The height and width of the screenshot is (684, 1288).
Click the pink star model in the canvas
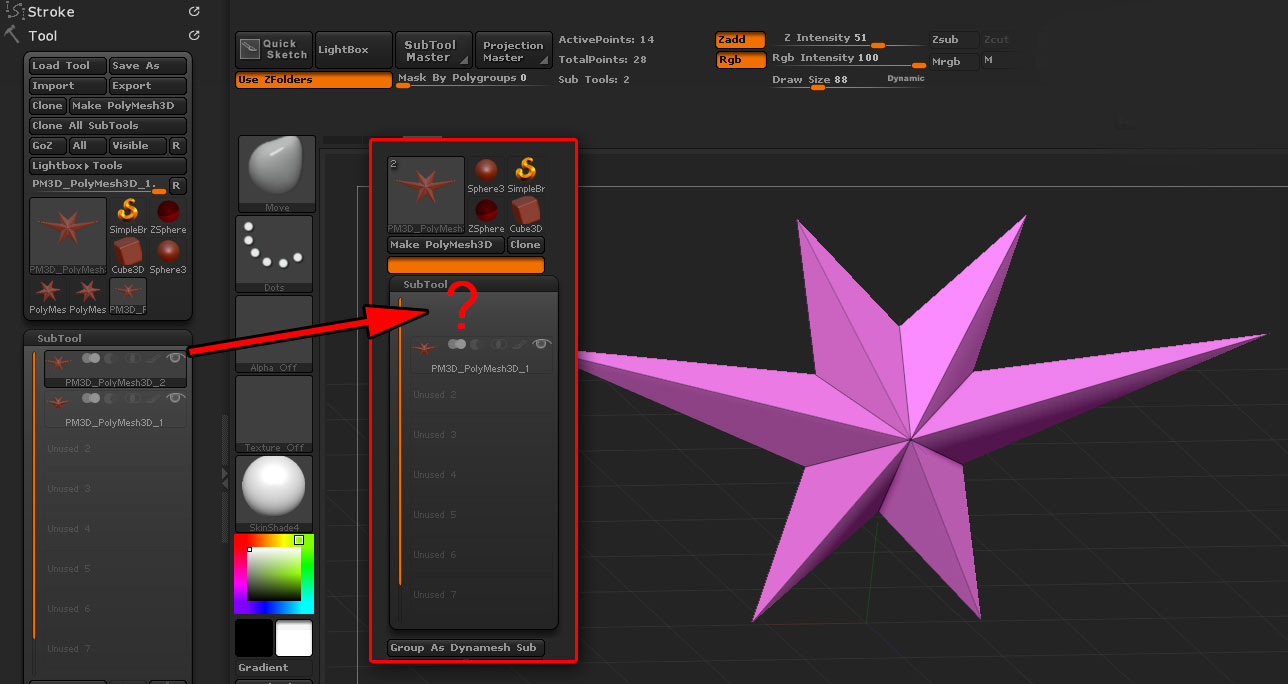tap(912, 420)
